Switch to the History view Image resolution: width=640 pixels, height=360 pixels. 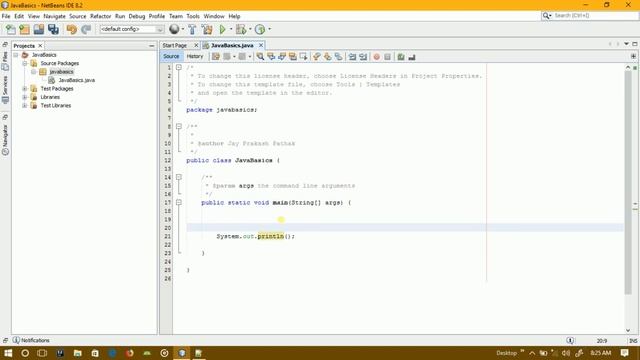tap(195, 57)
